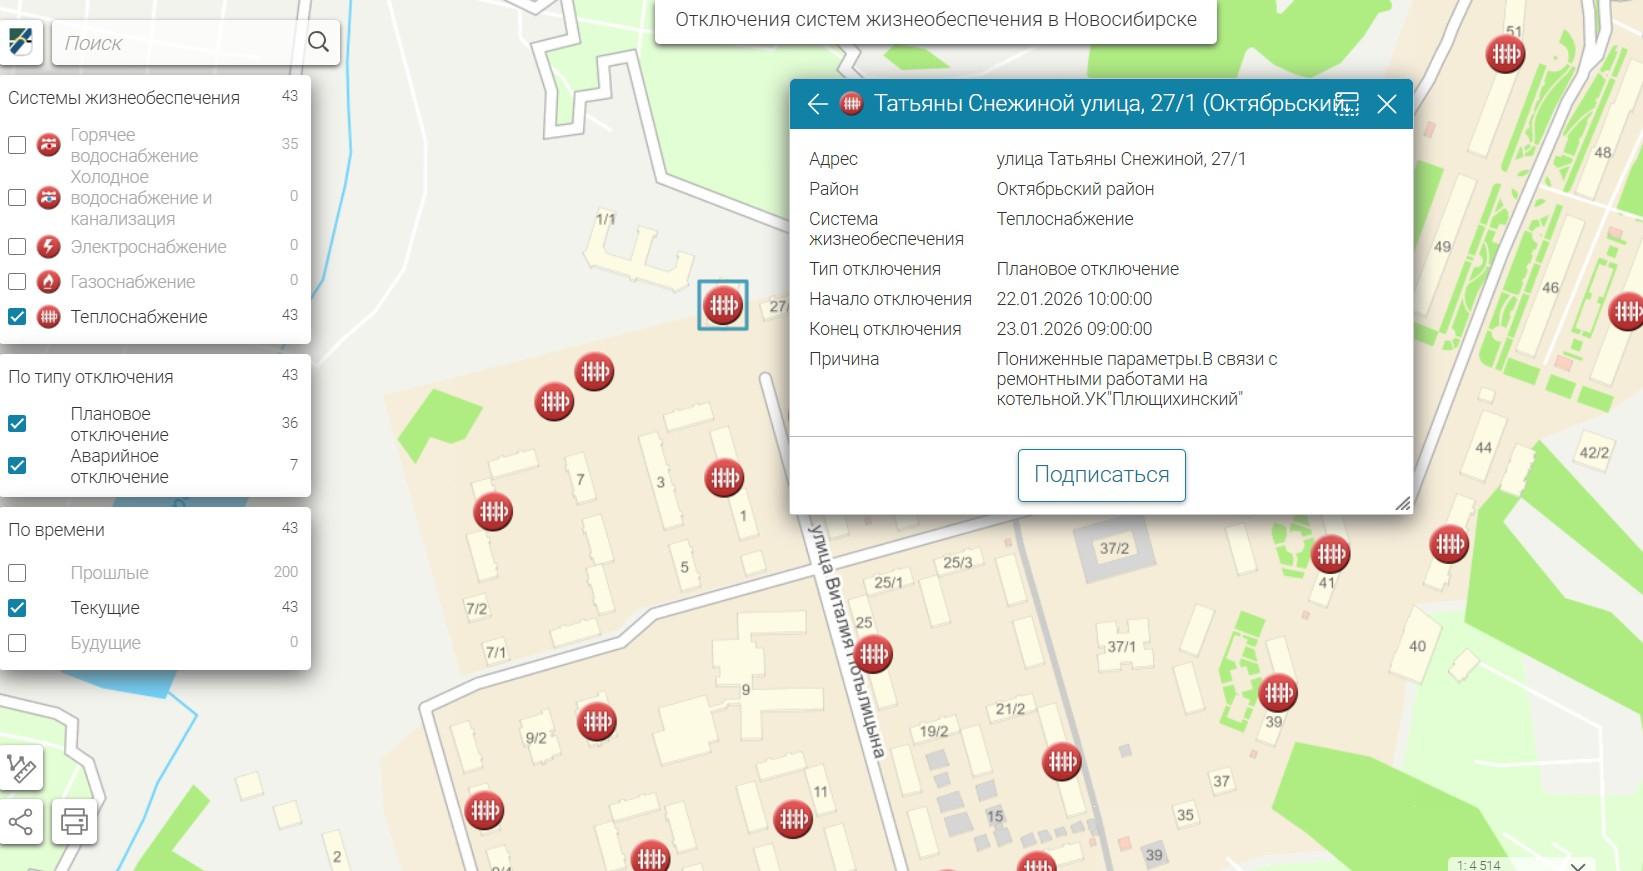Click the map scale value 1:4 514
The height and width of the screenshot is (871, 1643).
coord(1479,865)
